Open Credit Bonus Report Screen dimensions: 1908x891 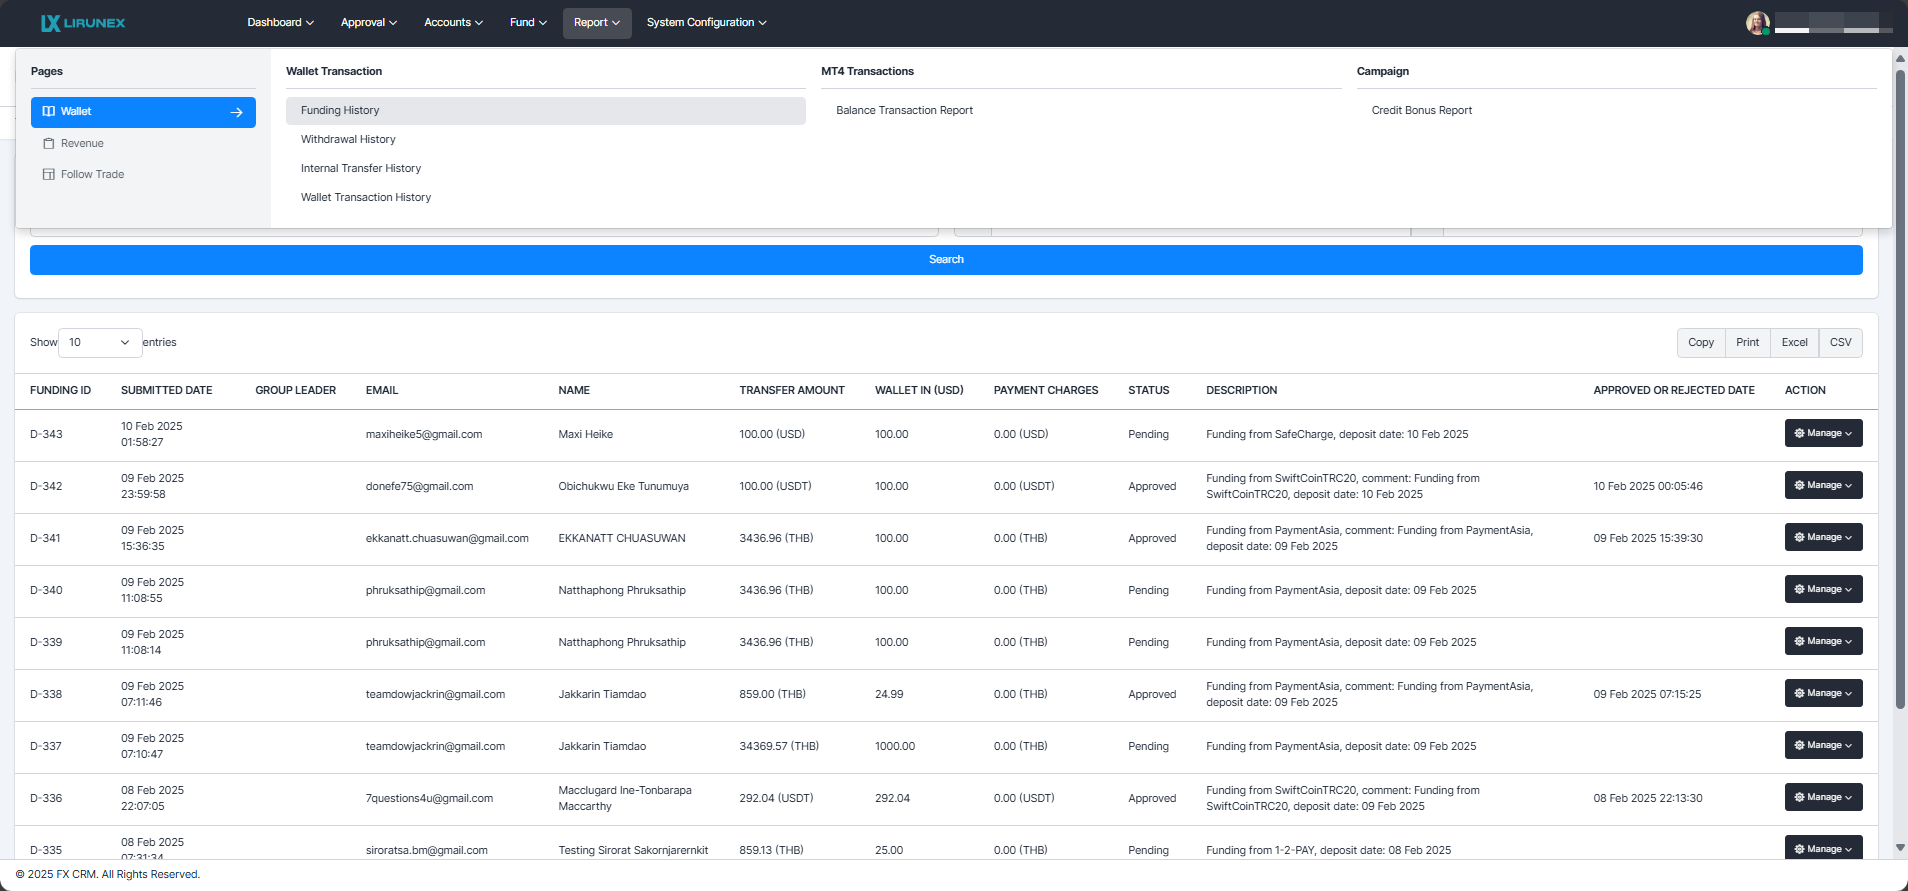[1421, 111]
